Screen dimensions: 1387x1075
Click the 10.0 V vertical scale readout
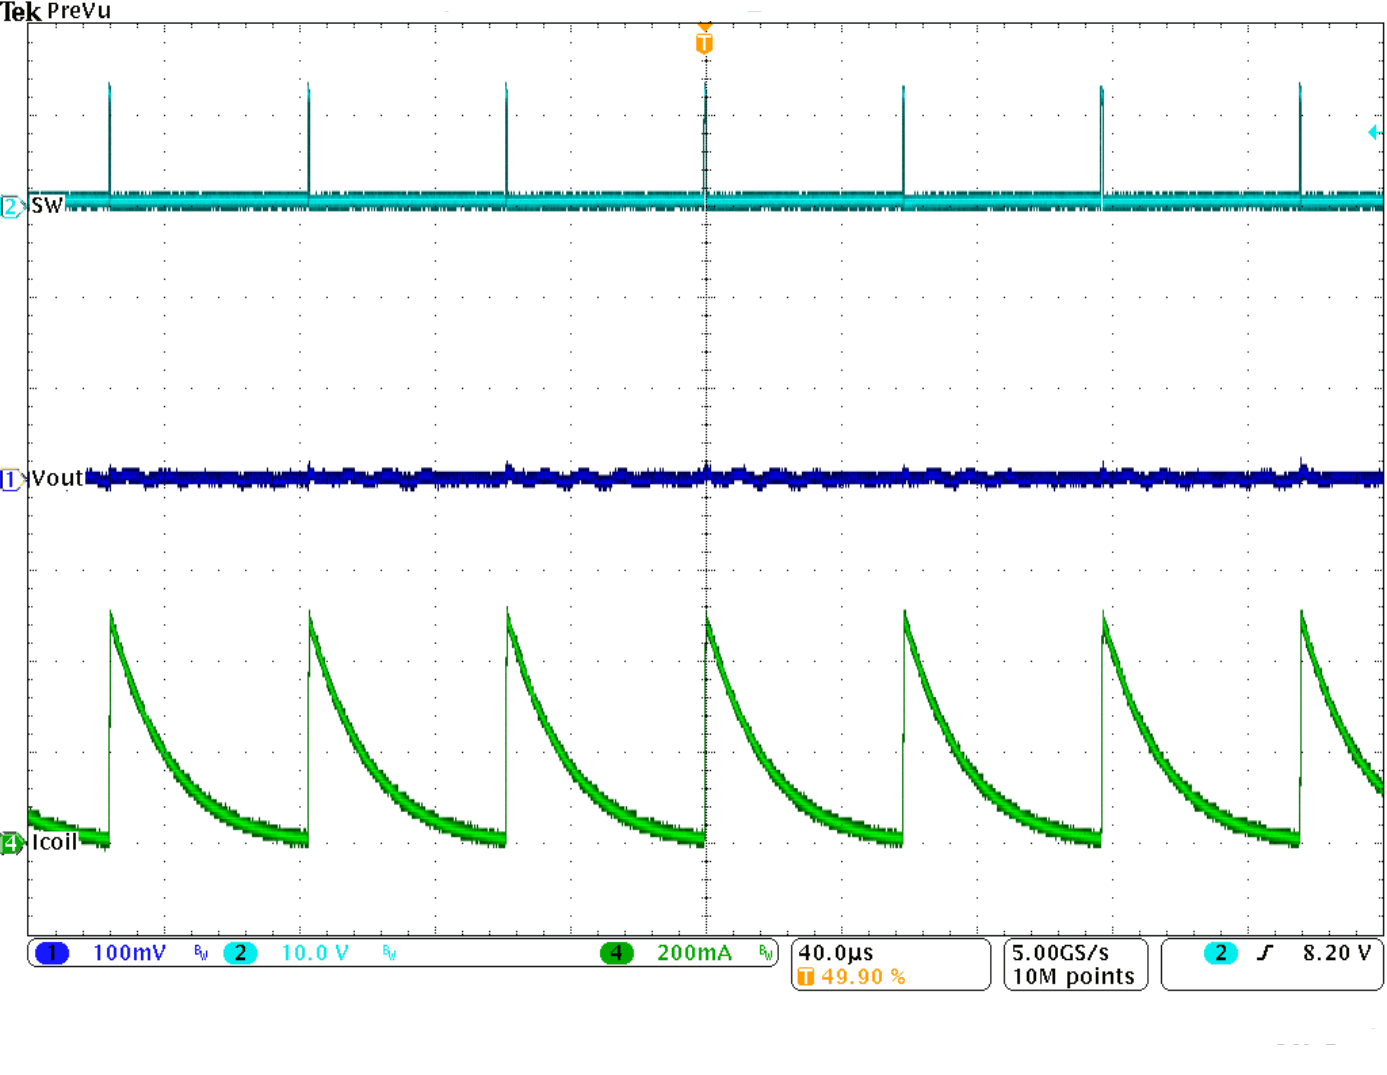click(315, 953)
